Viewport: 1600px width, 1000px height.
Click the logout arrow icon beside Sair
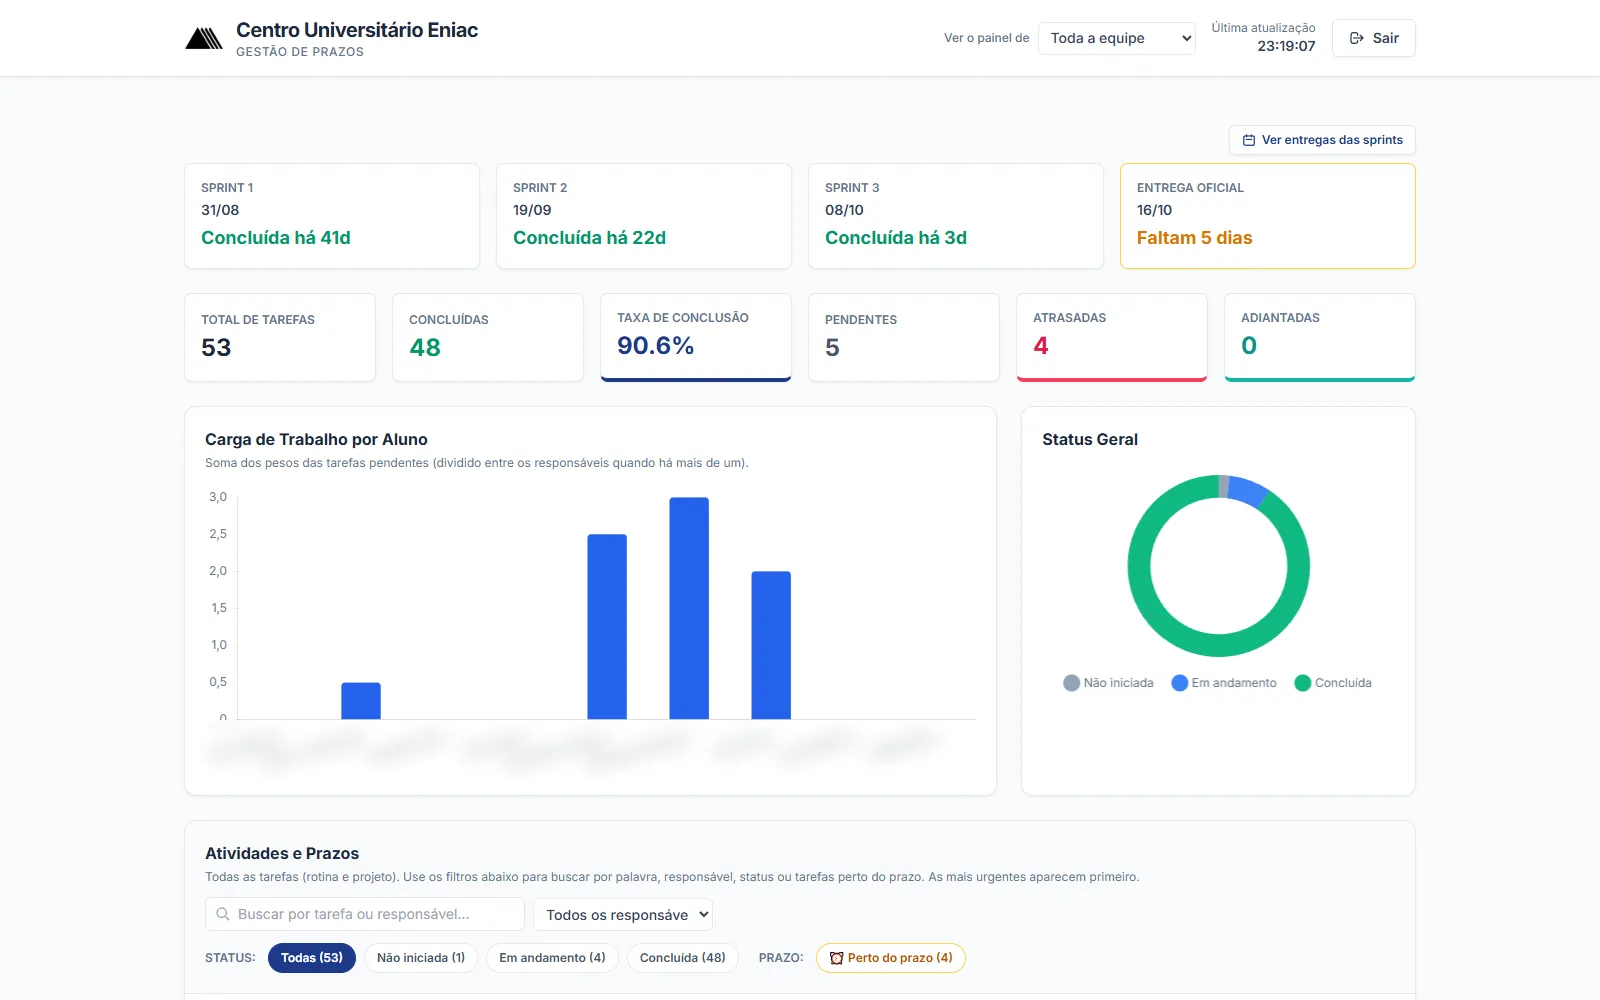coord(1357,38)
